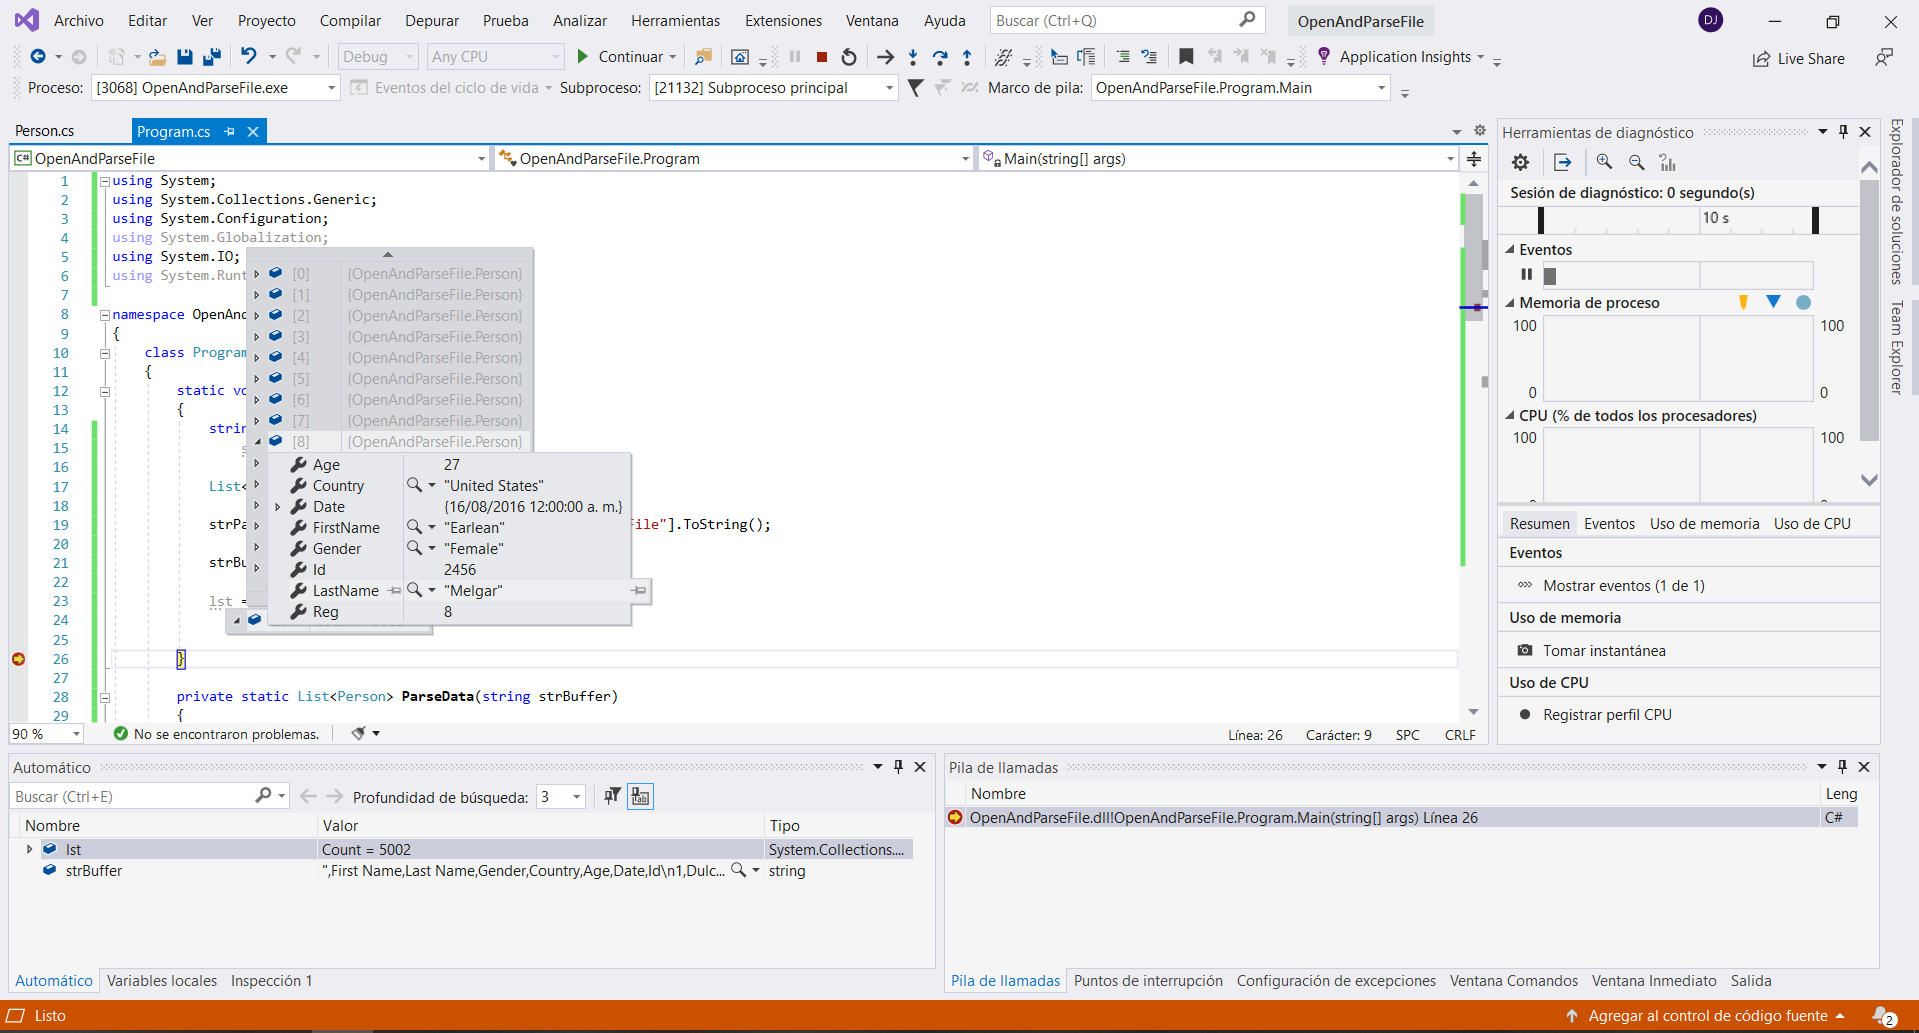The width and height of the screenshot is (1919, 1033).
Task: Zoom in on the diagnostic timeline
Action: (x=1604, y=162)
